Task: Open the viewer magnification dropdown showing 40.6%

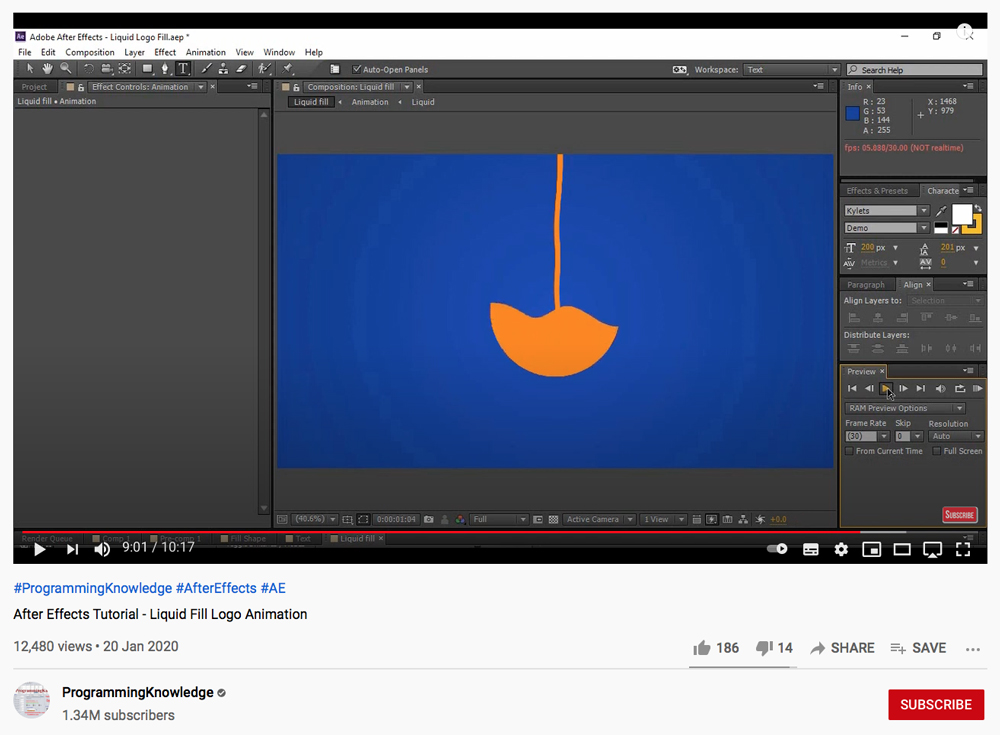Action: (x=315, y=519)
